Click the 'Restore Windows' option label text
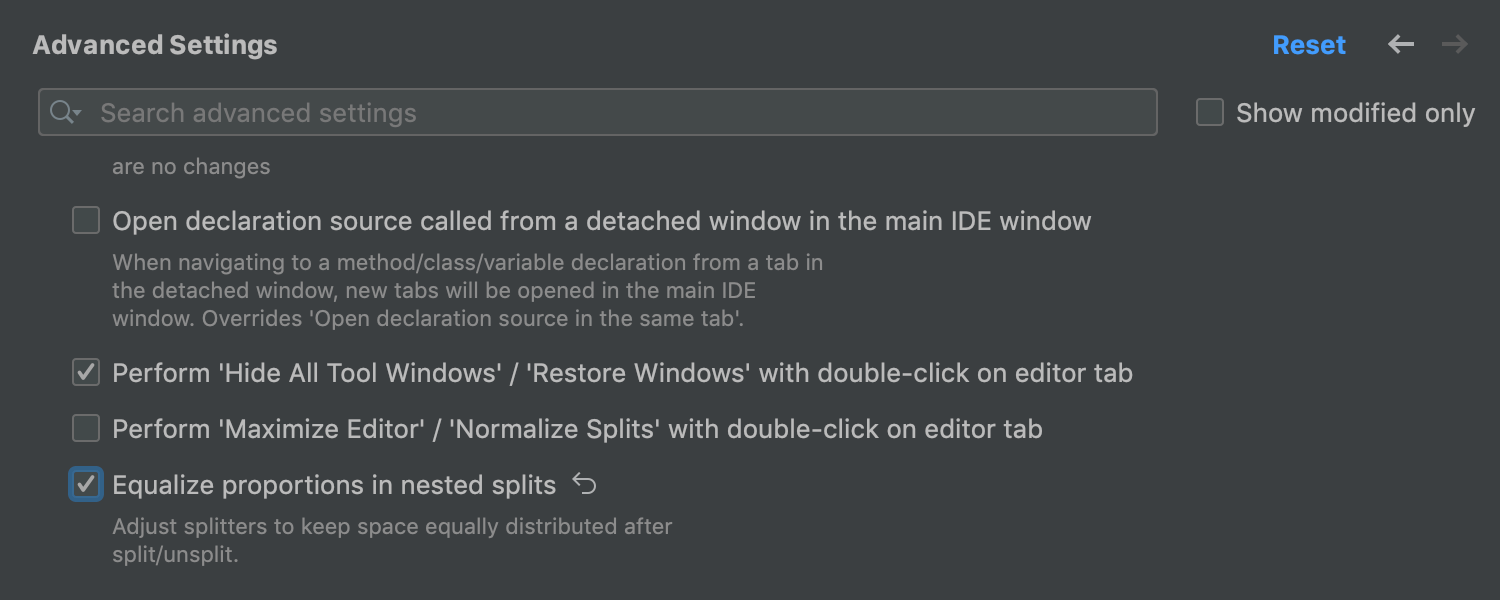The height and width of the screenshot is (600, 1500). [622, 373]
